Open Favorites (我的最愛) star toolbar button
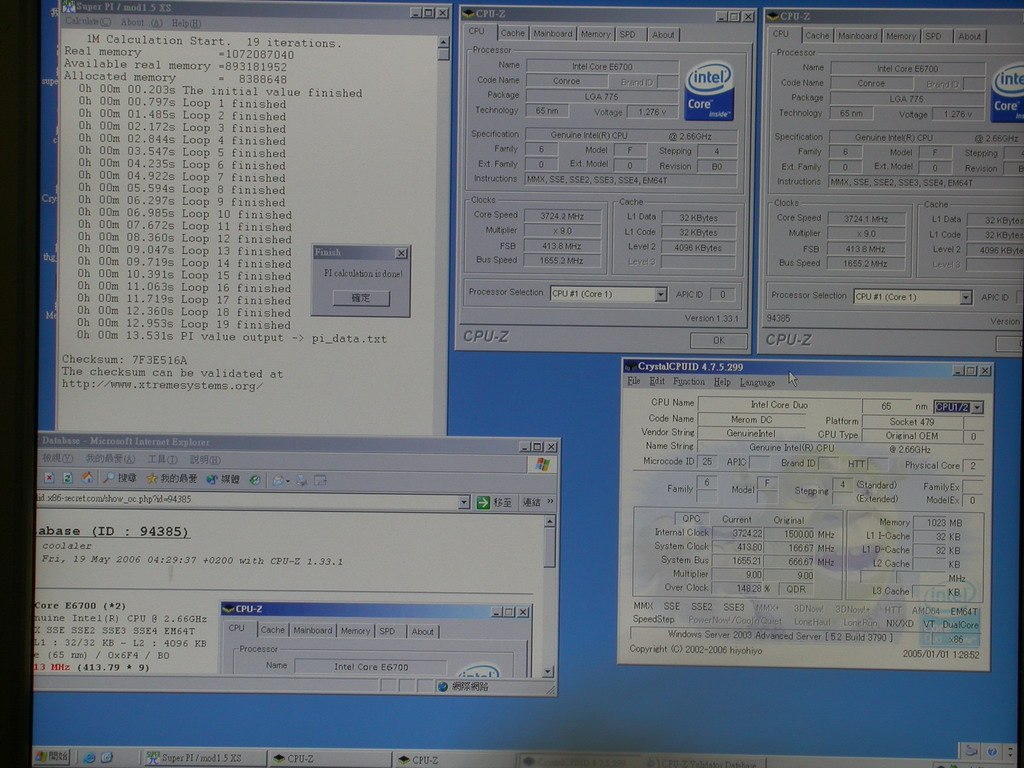This screenshot has height=768, width=1024. [172, 479]
